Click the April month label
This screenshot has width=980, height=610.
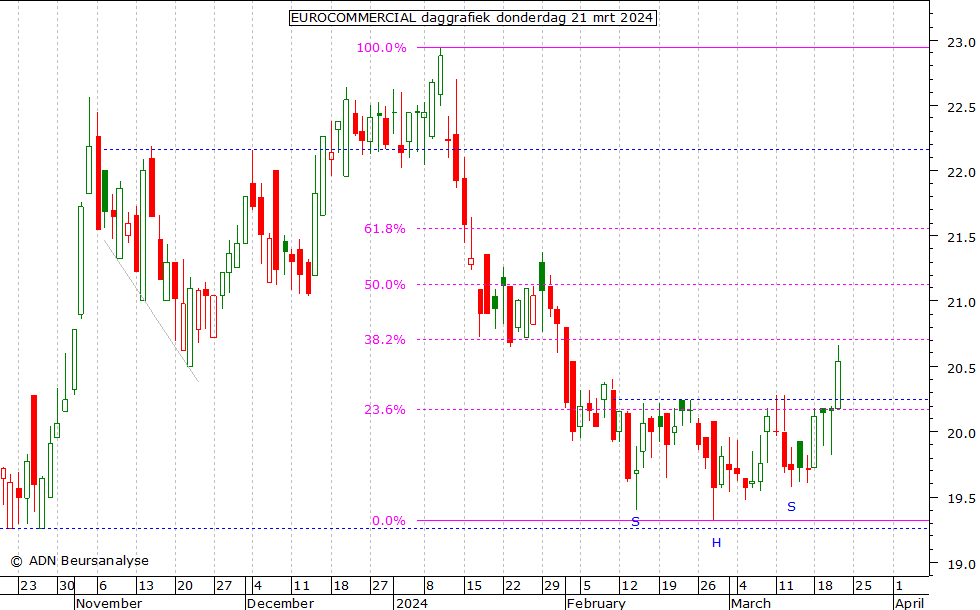coord(909,603)
